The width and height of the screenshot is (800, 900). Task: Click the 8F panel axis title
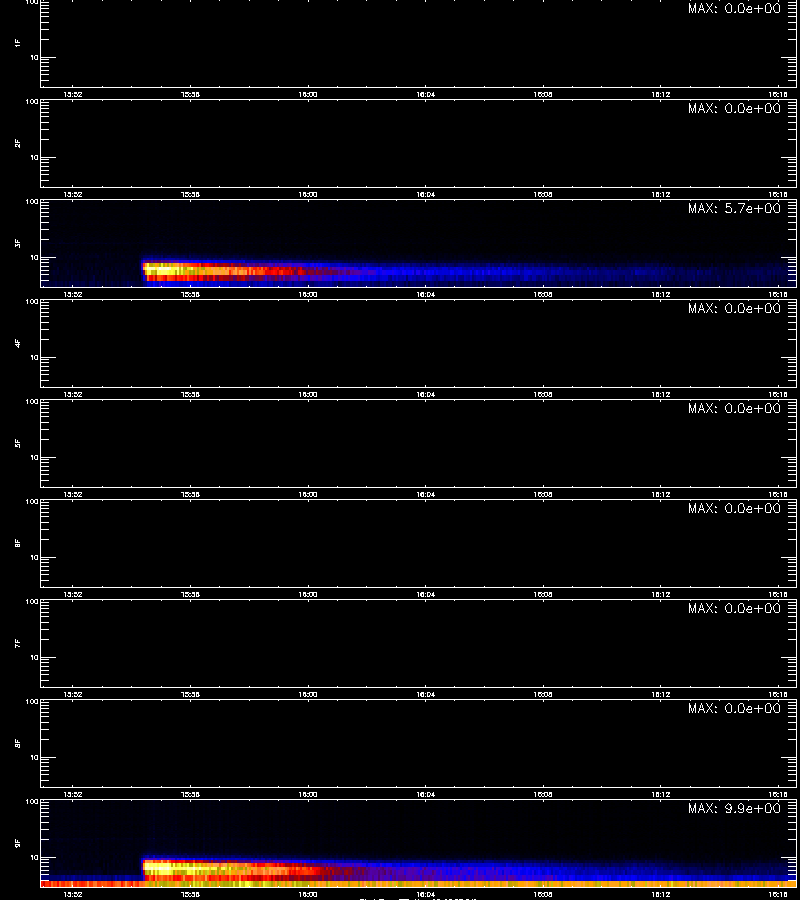point(18,743)
